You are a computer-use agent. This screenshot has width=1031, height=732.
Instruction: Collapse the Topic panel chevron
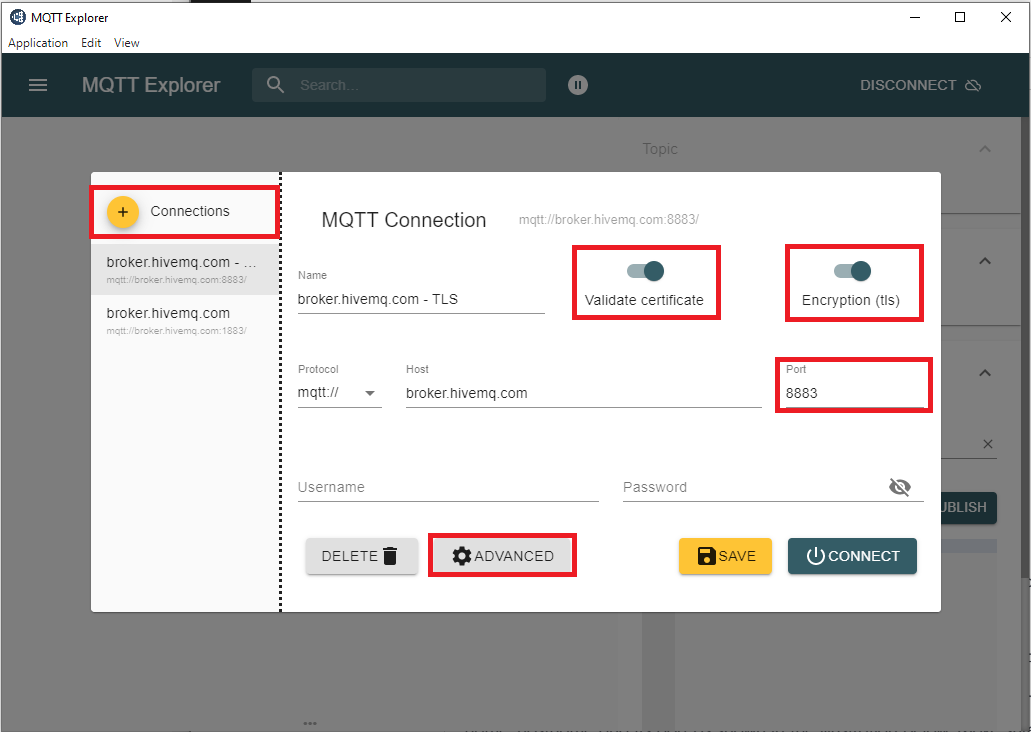click(984, 149)
